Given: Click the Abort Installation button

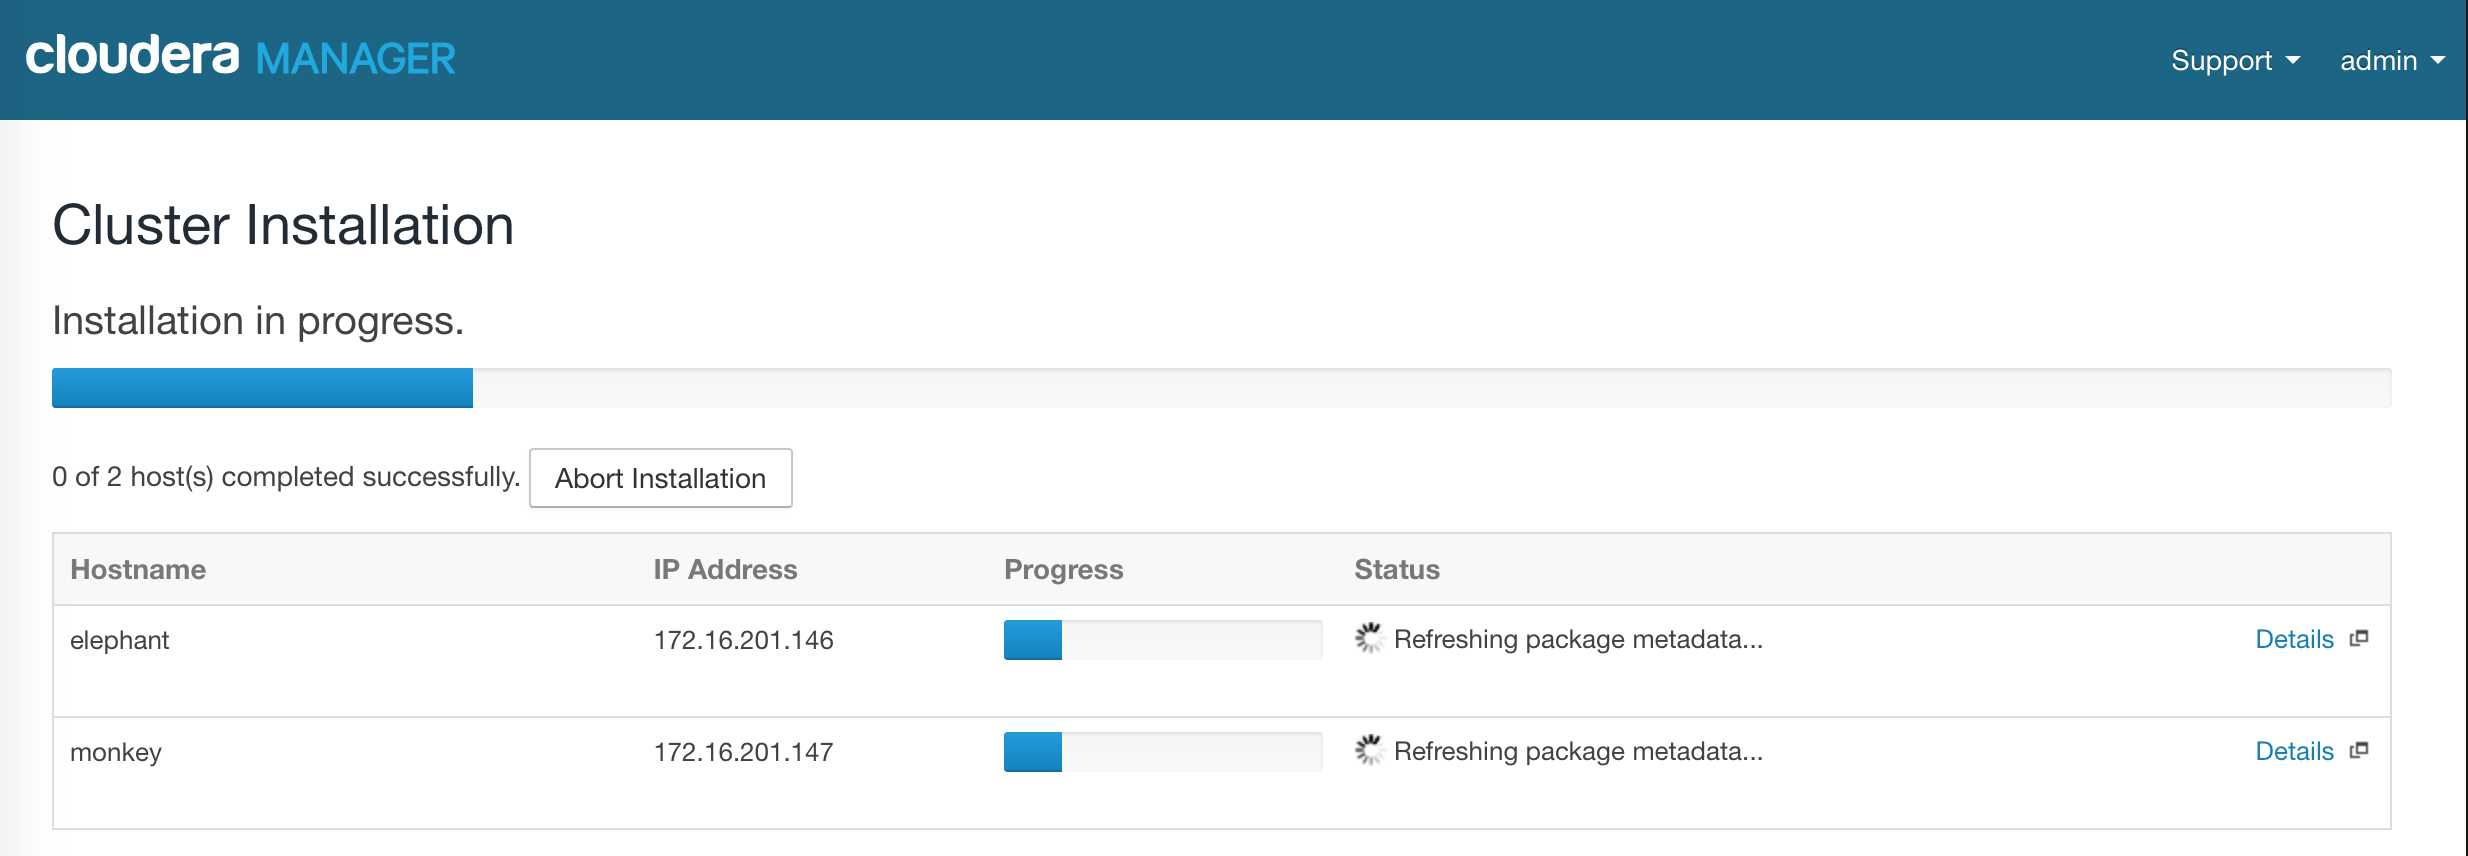Looking at the screenshot, I should 661,478.
